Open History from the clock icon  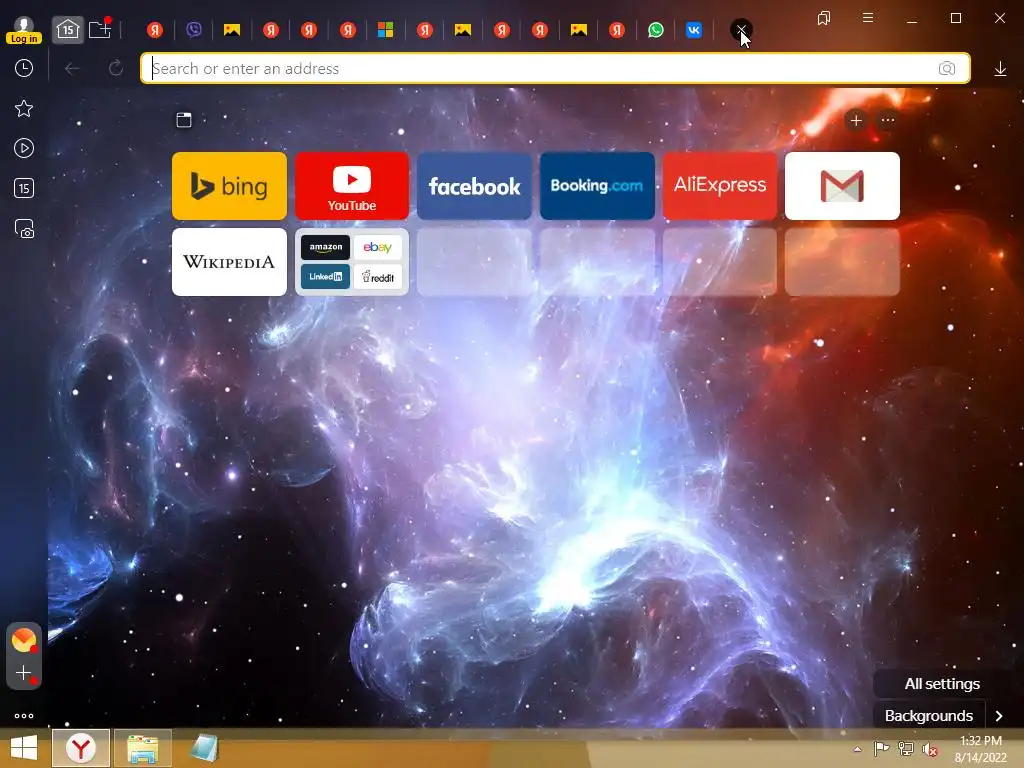tap(24, 68)
